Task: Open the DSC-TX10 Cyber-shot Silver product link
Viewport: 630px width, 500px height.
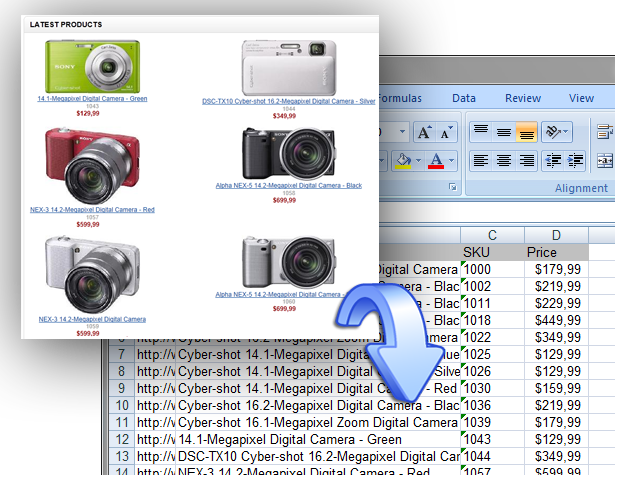Action: click(288, 101)
